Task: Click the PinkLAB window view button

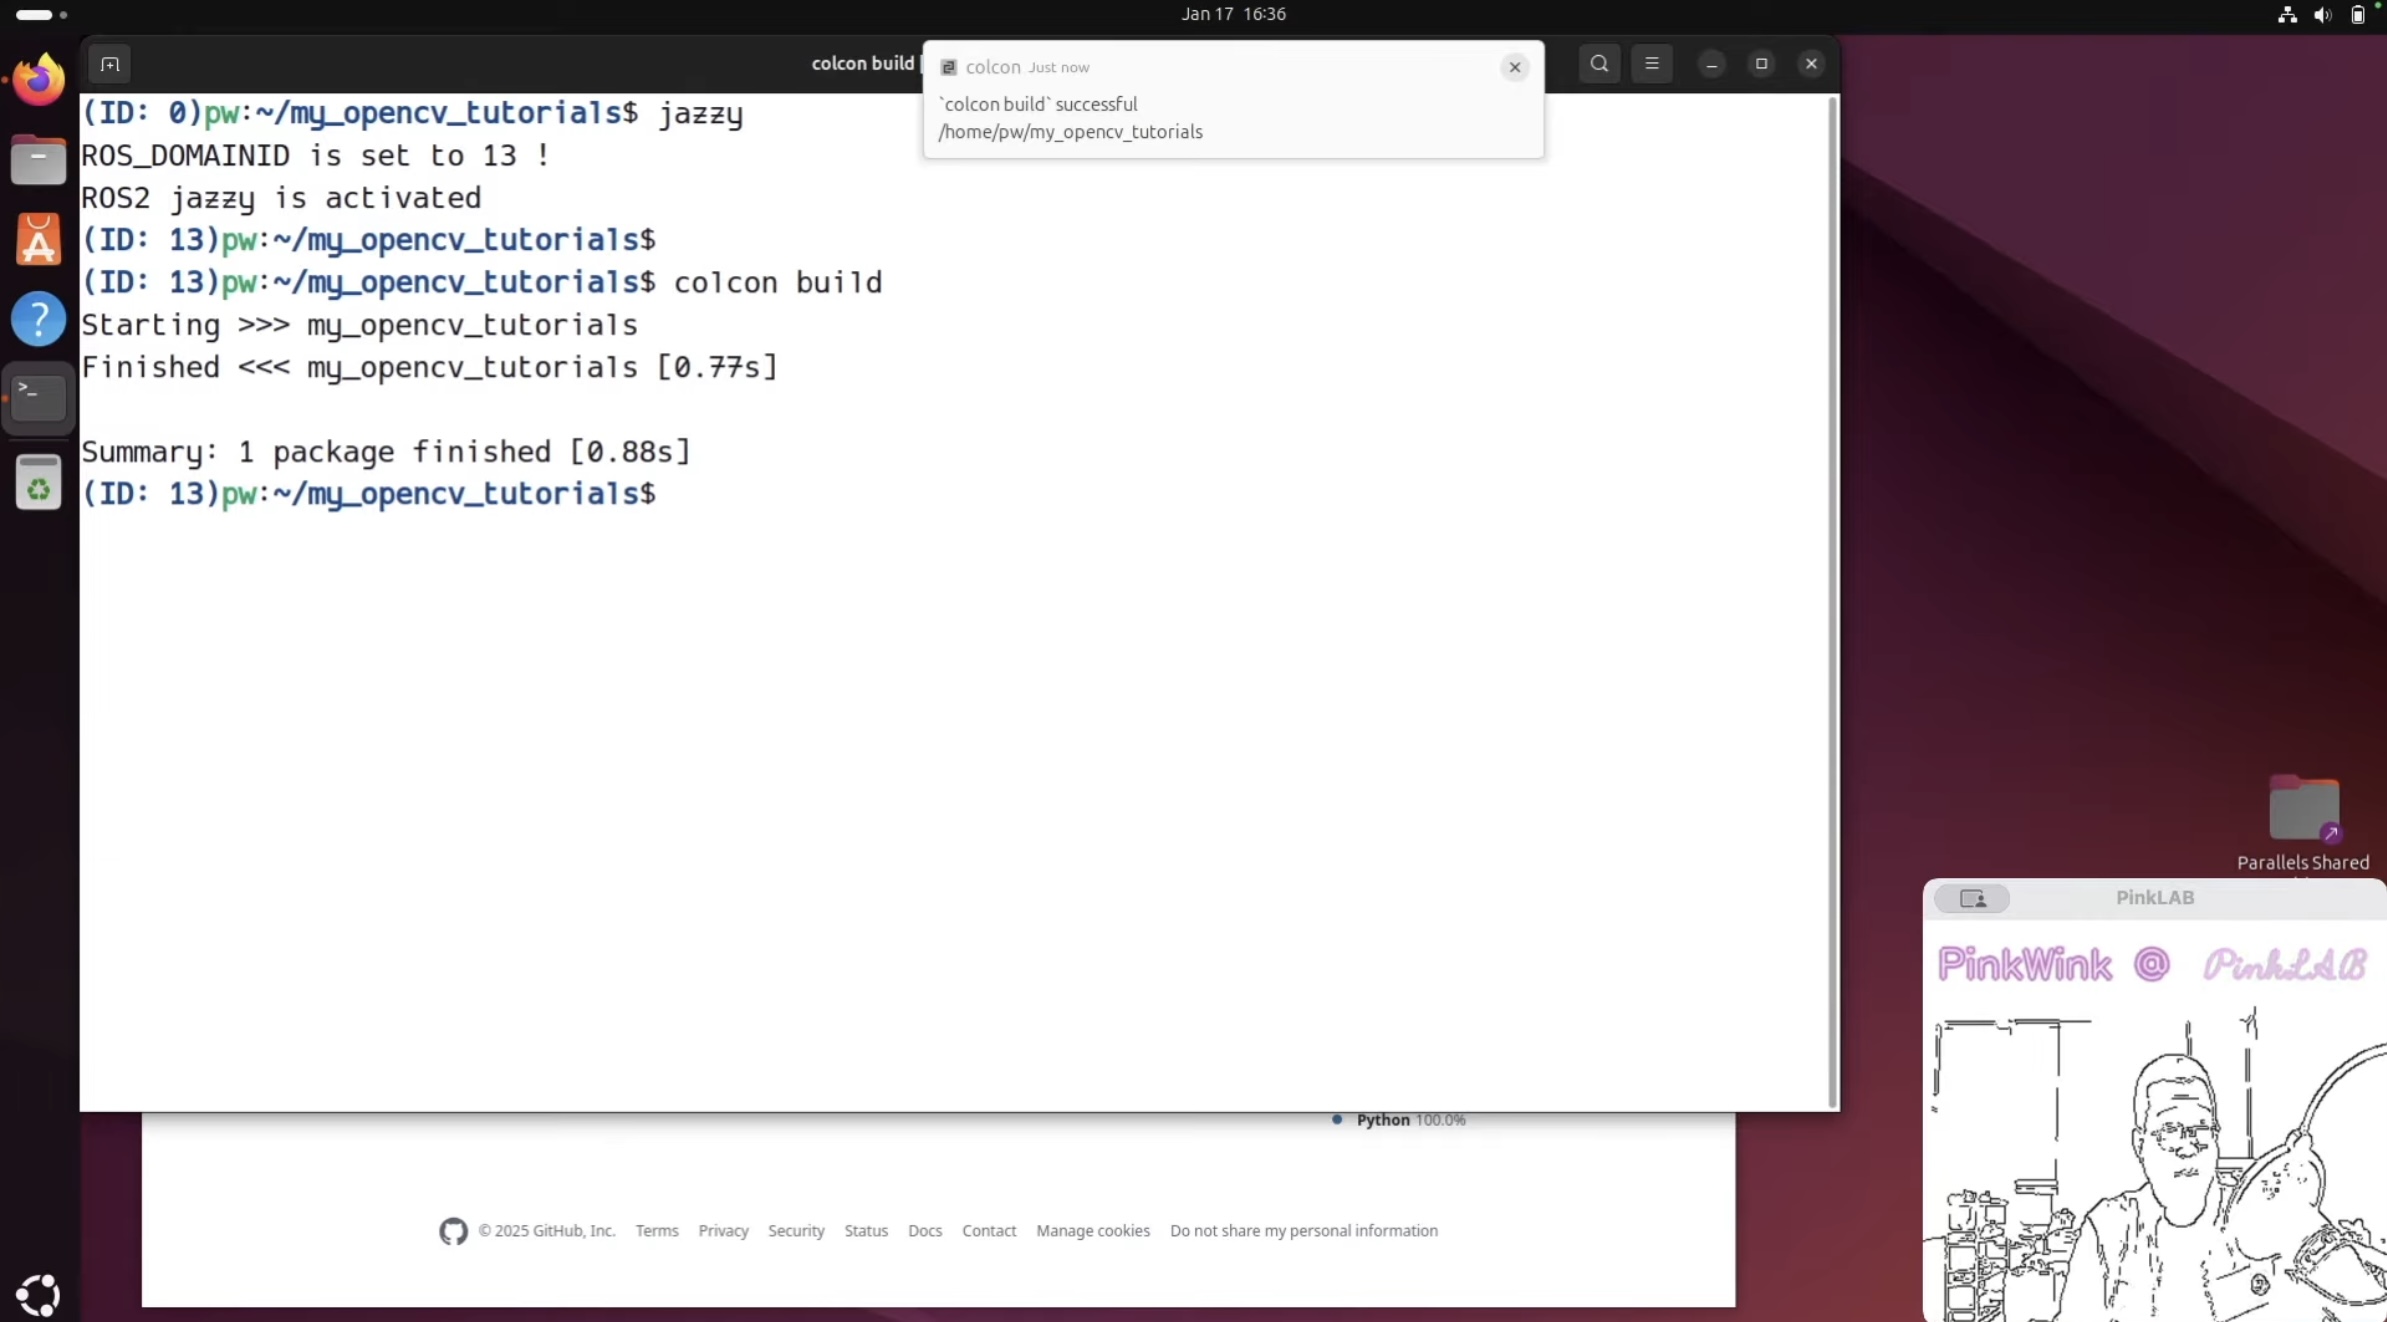Action: click(x=1972, y=898)
